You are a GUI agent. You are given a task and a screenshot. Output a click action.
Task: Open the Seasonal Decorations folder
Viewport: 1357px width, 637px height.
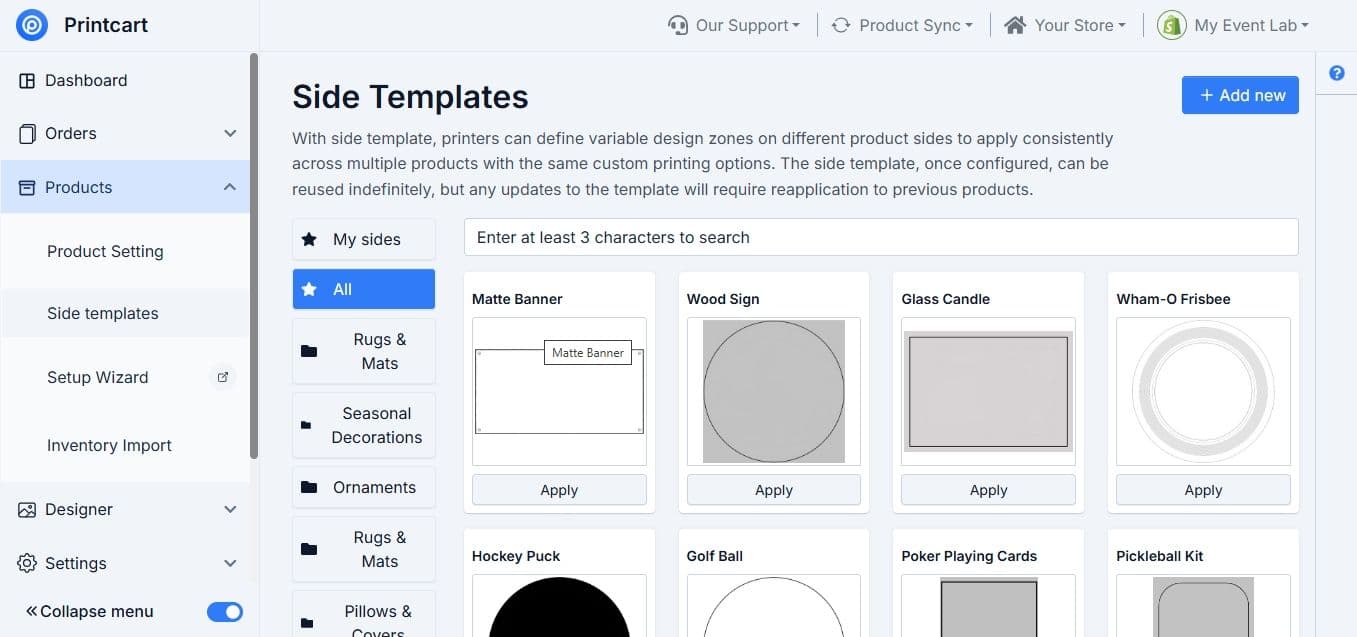coord(364,425)
